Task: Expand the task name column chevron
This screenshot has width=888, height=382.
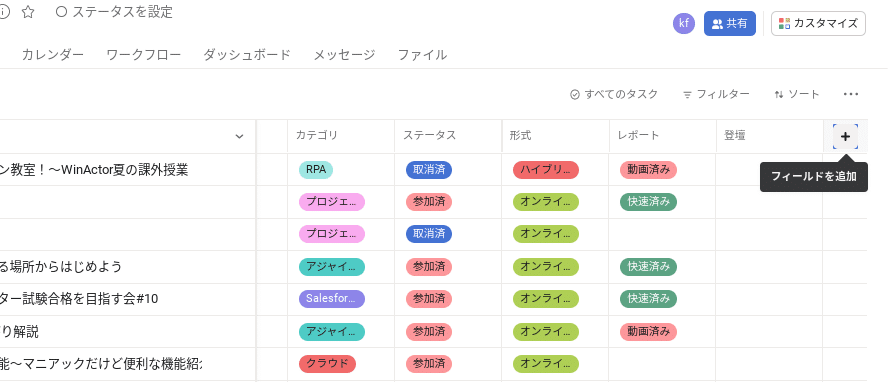Action: [239, 136]
